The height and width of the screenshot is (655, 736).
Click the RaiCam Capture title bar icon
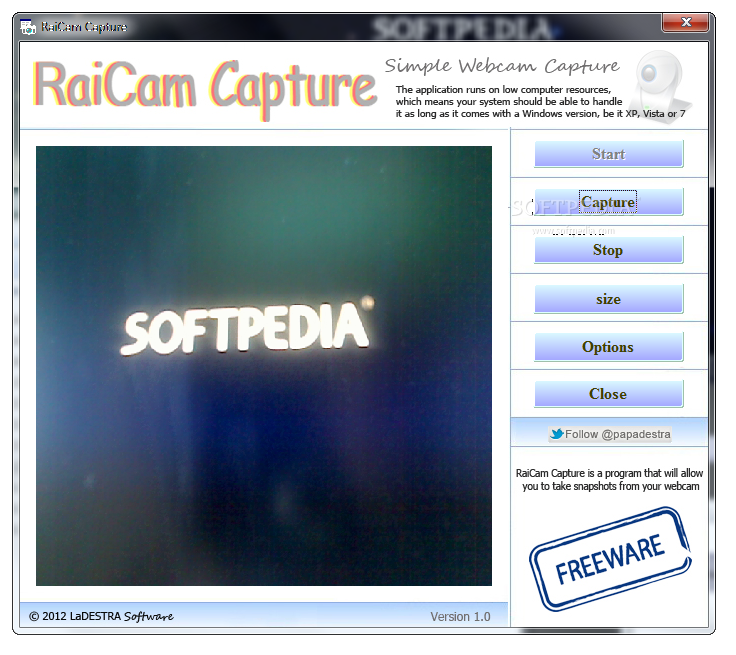click(x=28, y=27)
